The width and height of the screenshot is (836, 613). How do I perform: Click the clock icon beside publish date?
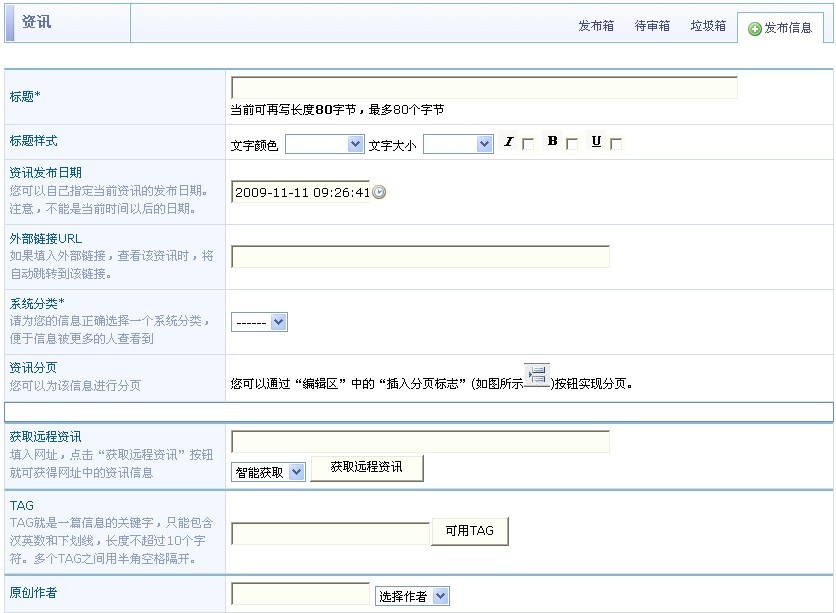coord(379,192)
